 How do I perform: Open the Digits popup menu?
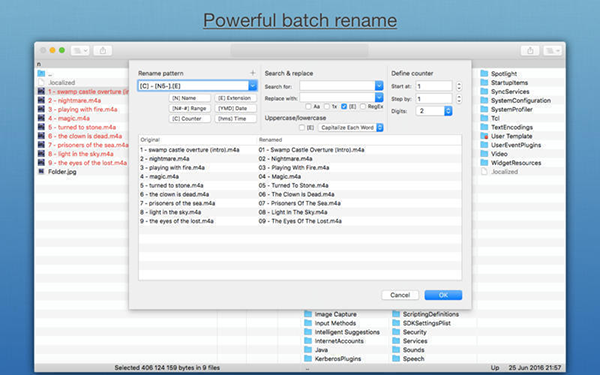(x=434, y=111)
